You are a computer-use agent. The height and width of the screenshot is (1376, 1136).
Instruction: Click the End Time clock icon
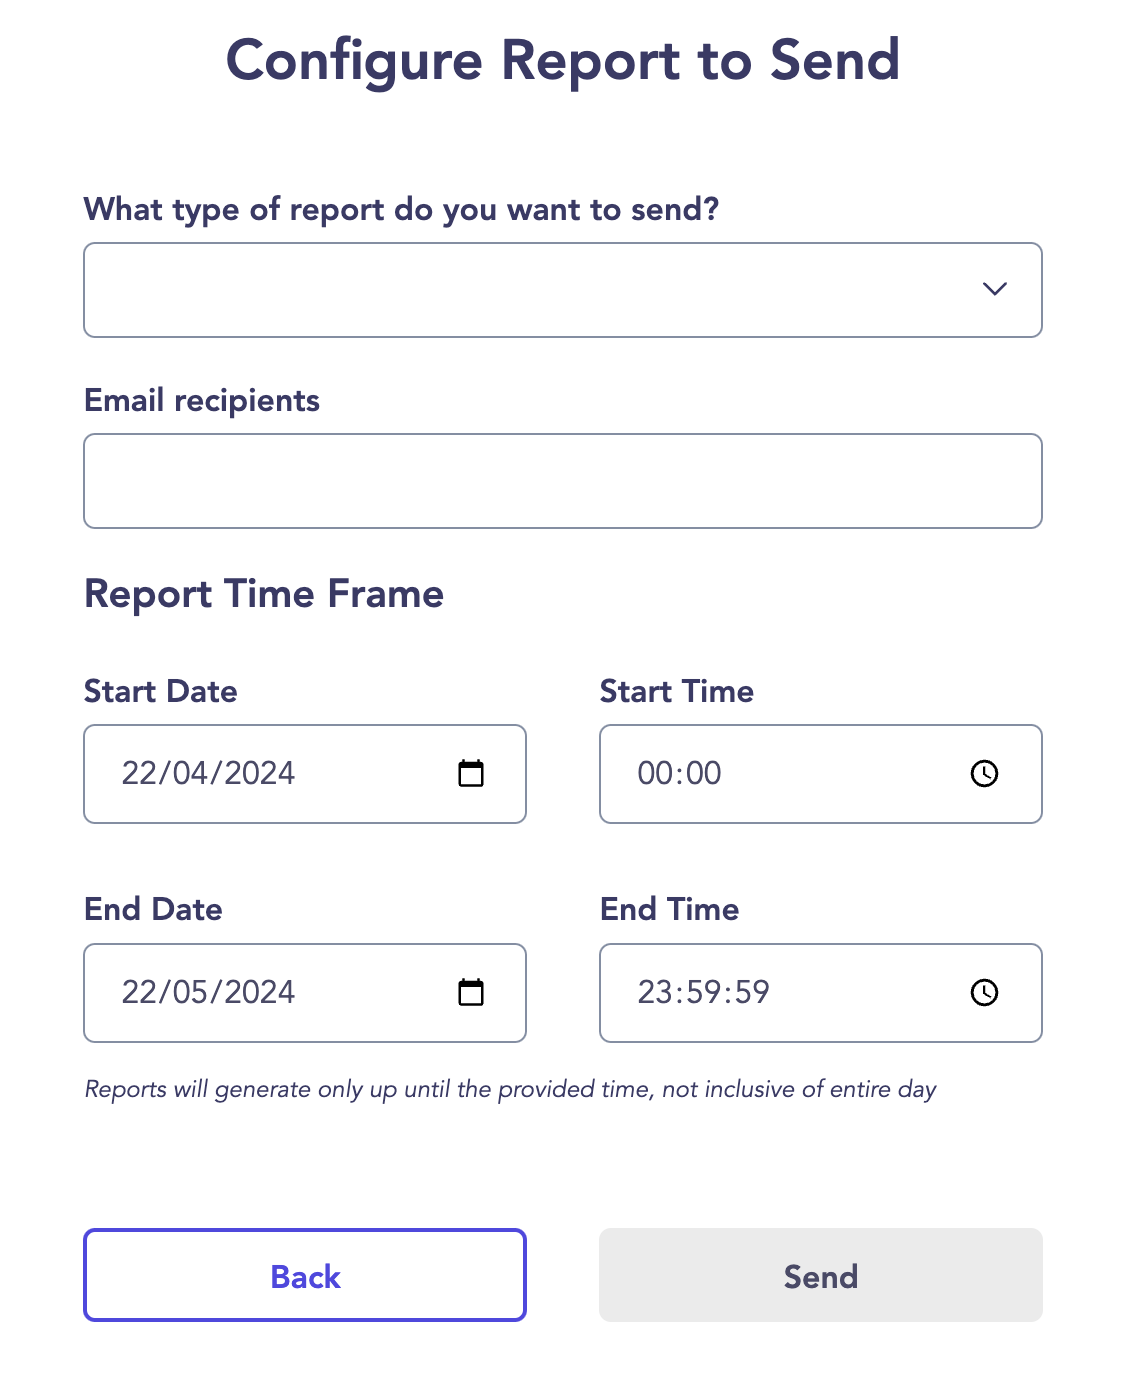tap(985, 992)
